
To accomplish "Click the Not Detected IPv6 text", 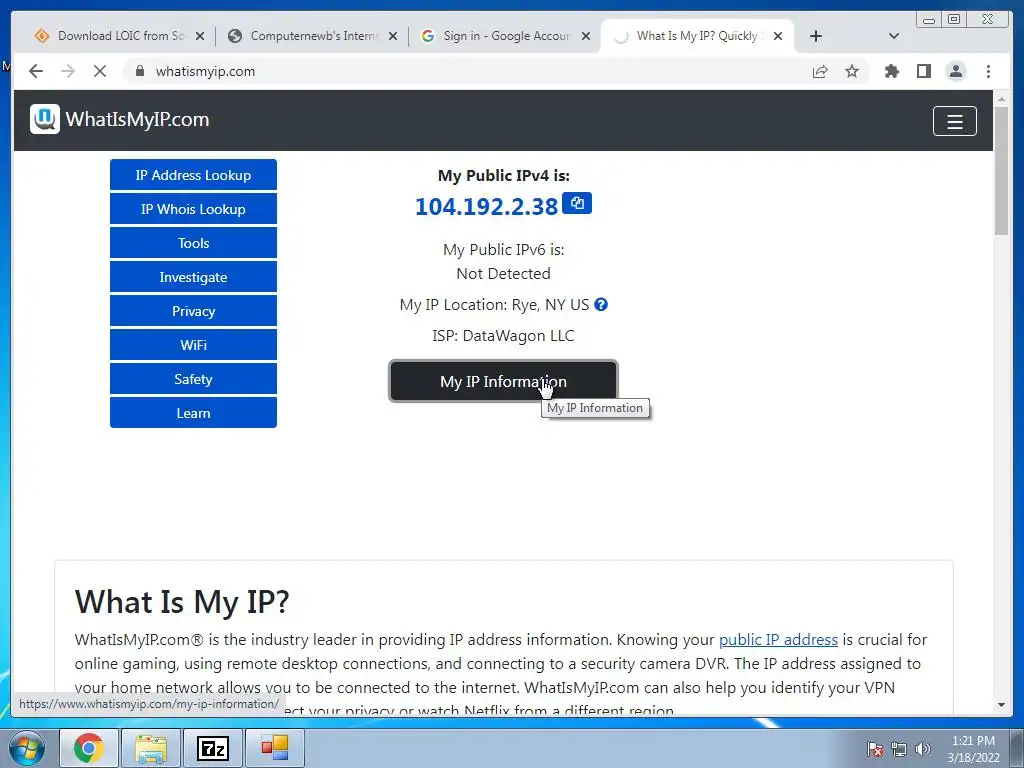I will (503, 274).
